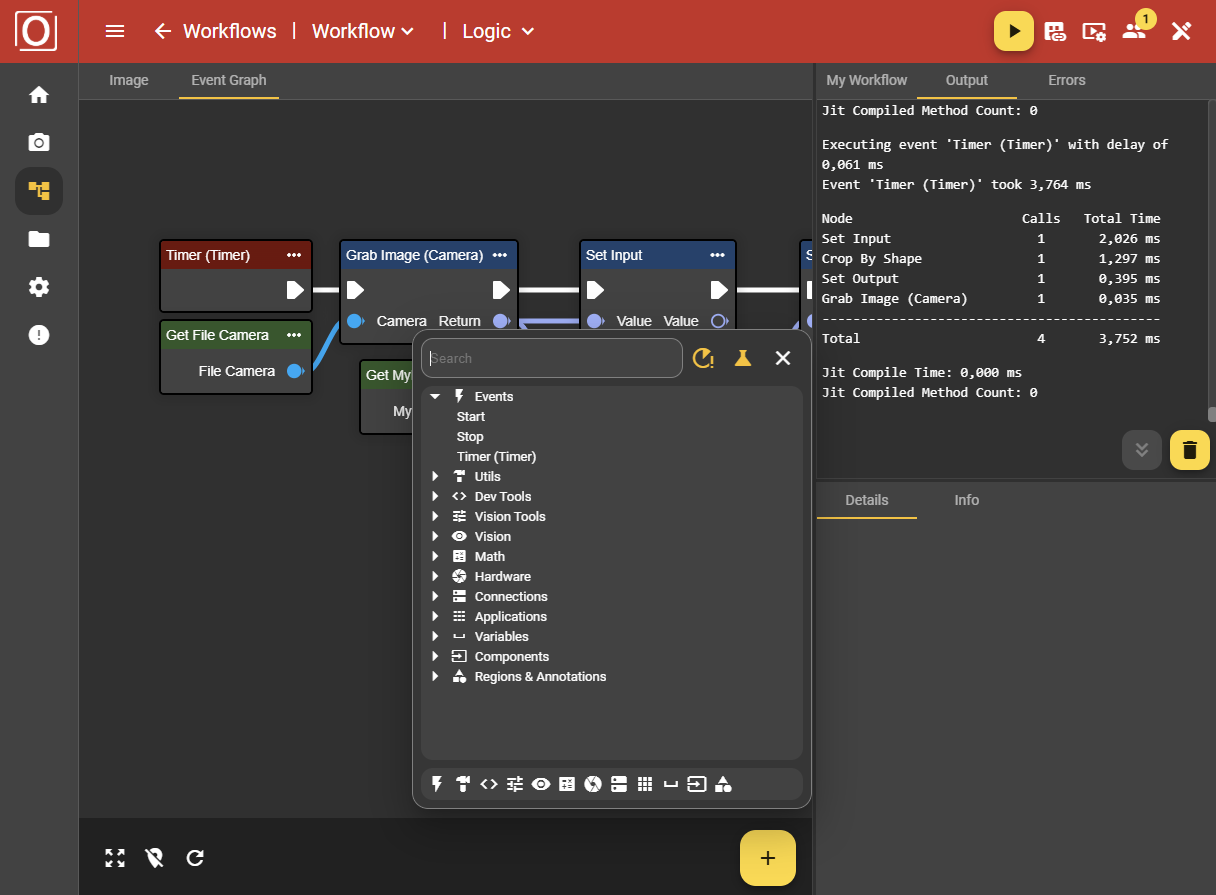Click the yellow add node plus button
This screenshot has width=1216, height=895.
click(767, 858)
